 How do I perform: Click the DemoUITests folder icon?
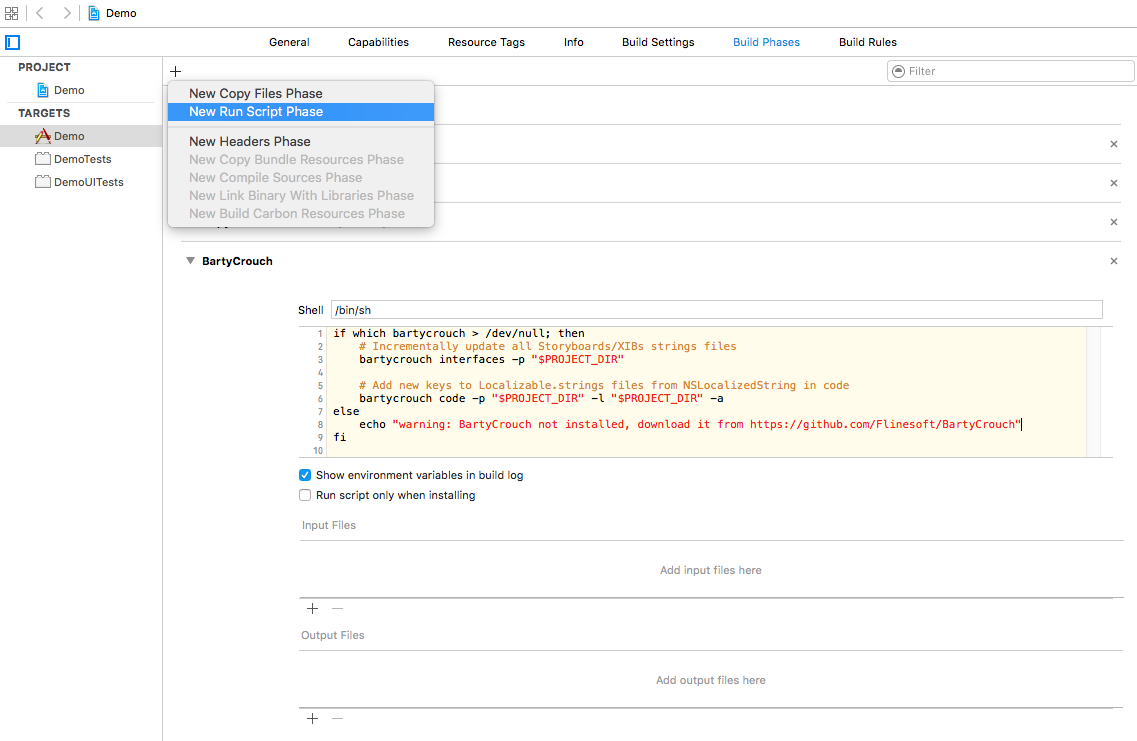tap(43, 182)
